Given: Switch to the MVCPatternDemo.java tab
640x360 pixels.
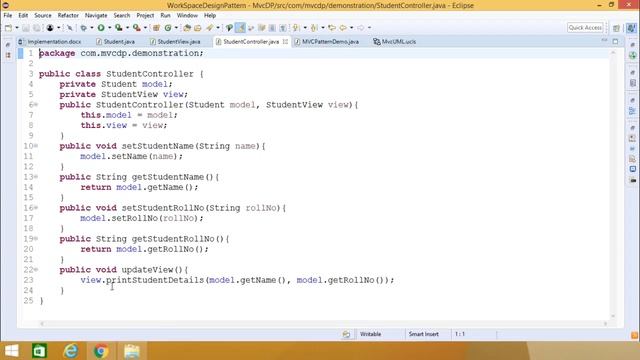Looking at the screenshot, I should (327, 42).
